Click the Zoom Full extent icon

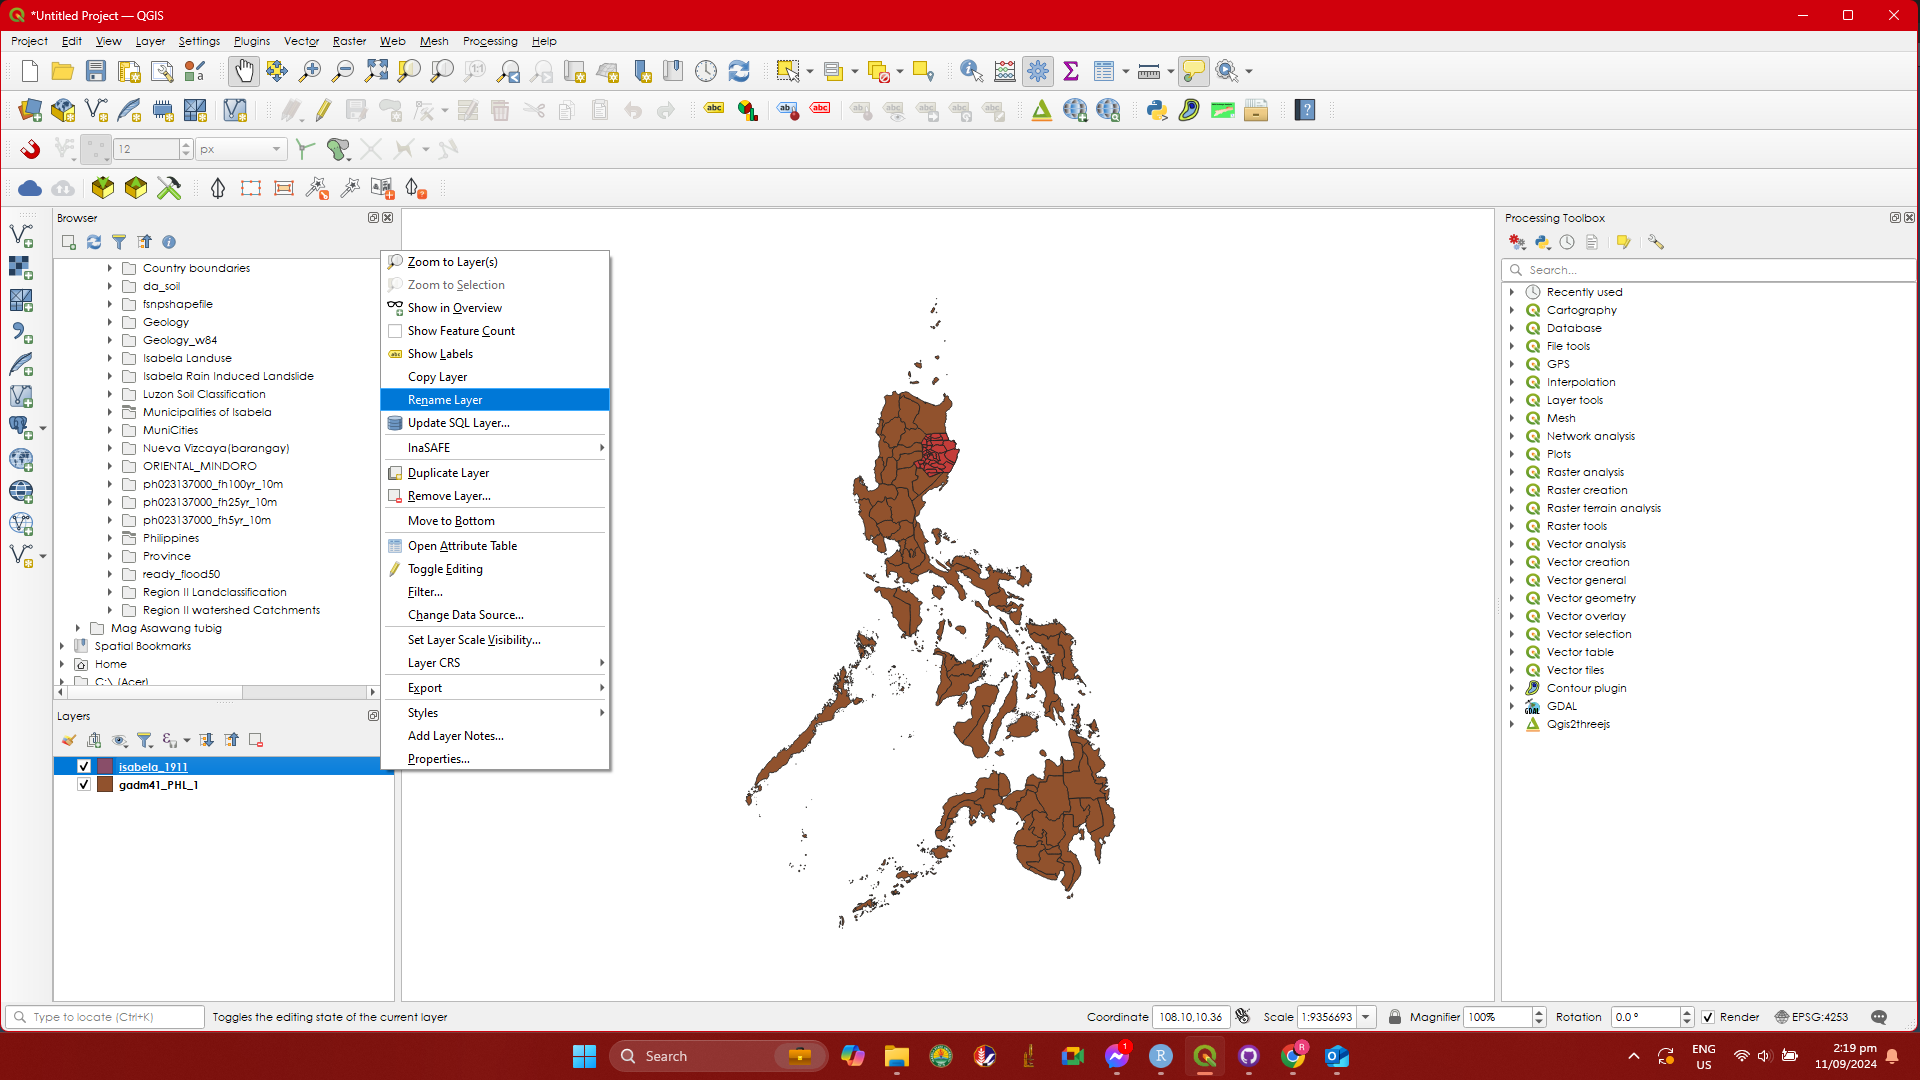coord(376,71)
